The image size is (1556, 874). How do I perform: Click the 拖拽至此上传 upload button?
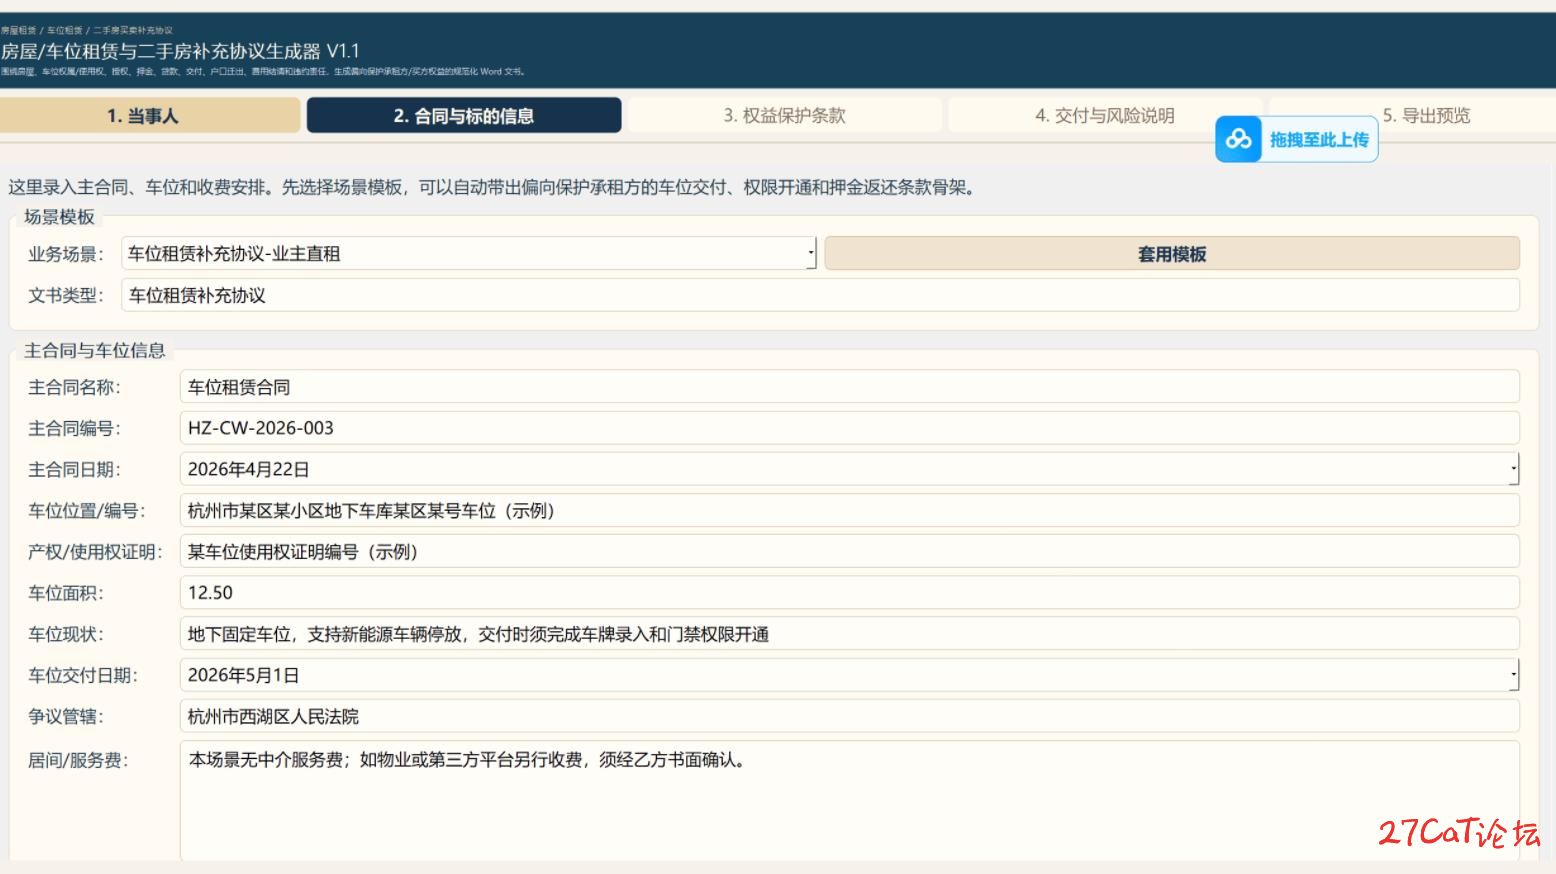1318,140
